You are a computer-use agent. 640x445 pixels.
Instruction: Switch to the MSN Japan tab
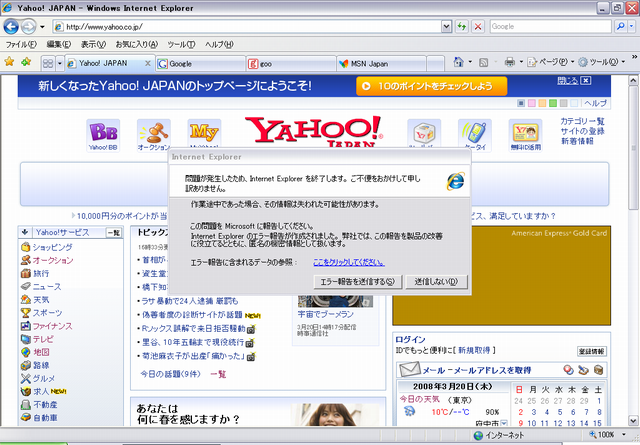tap(375, 63)
